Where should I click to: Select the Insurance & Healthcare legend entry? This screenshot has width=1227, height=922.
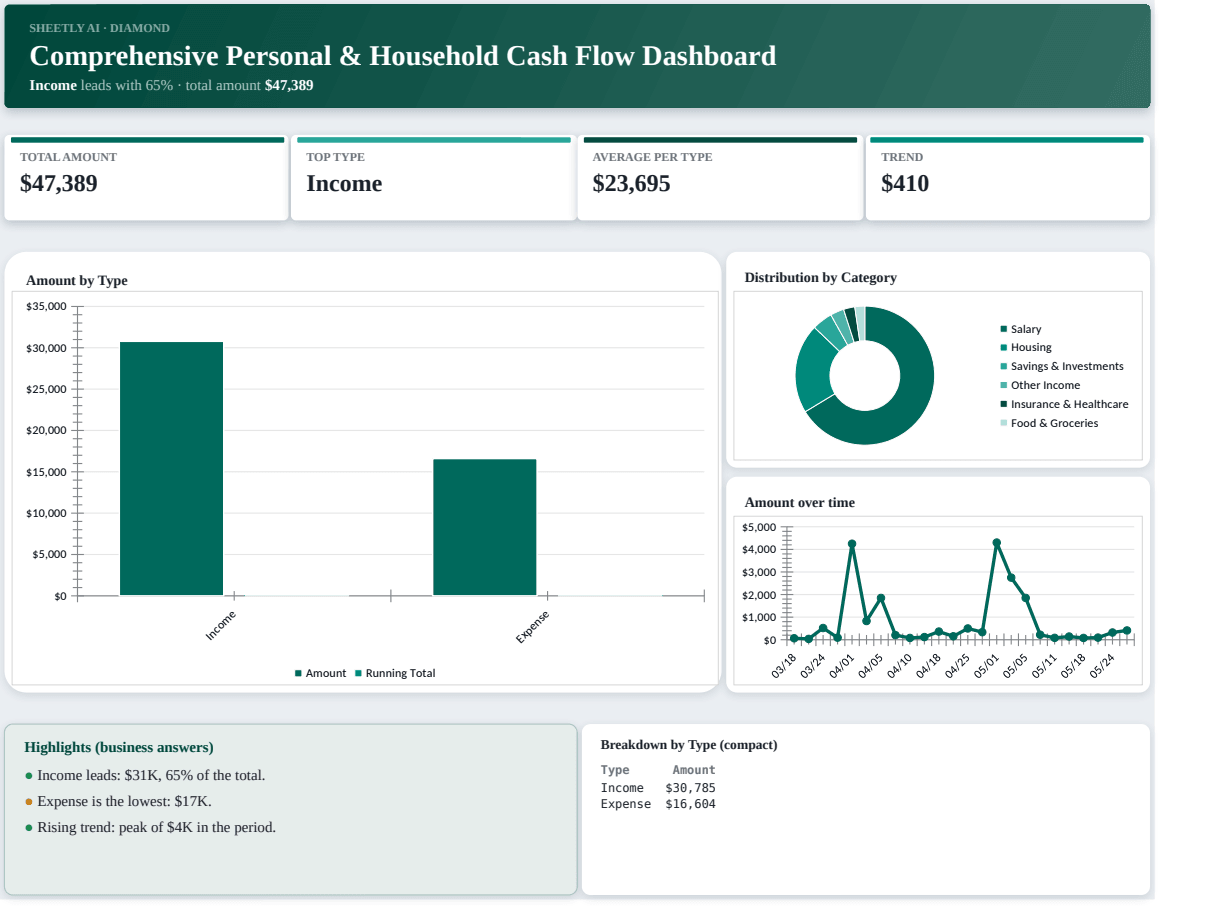(1064, 404)
